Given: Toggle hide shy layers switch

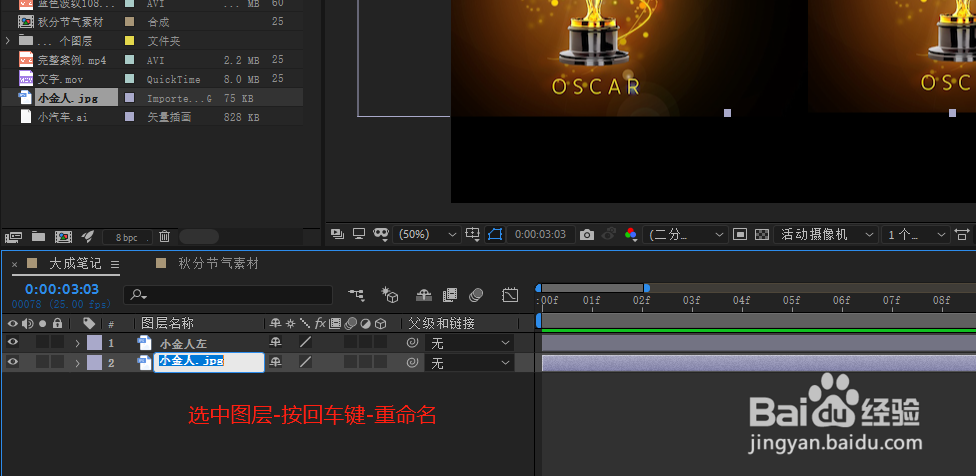Looking at the screenshot, I should coord(424,295).
